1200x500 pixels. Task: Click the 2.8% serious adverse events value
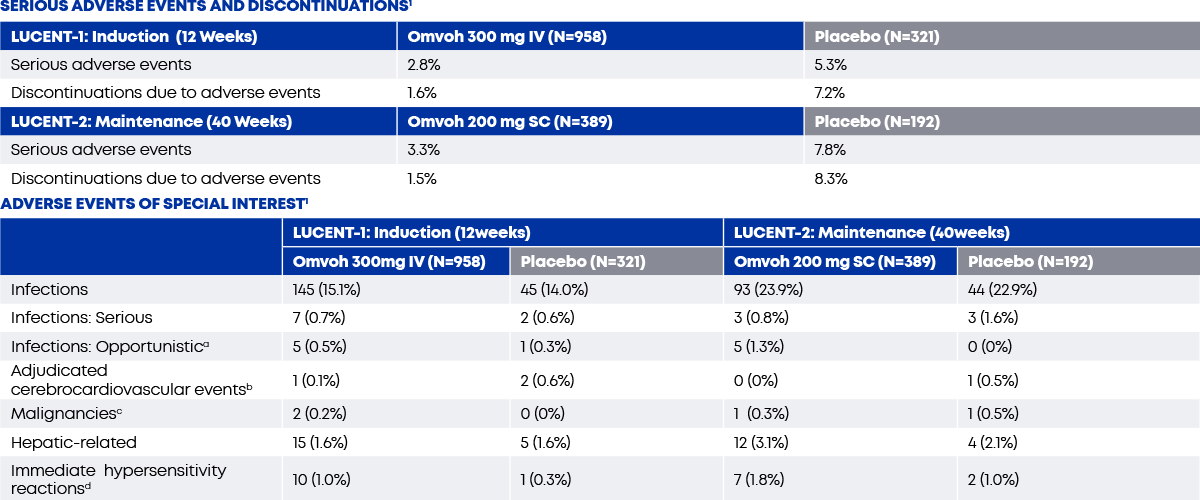coord(423,64)
